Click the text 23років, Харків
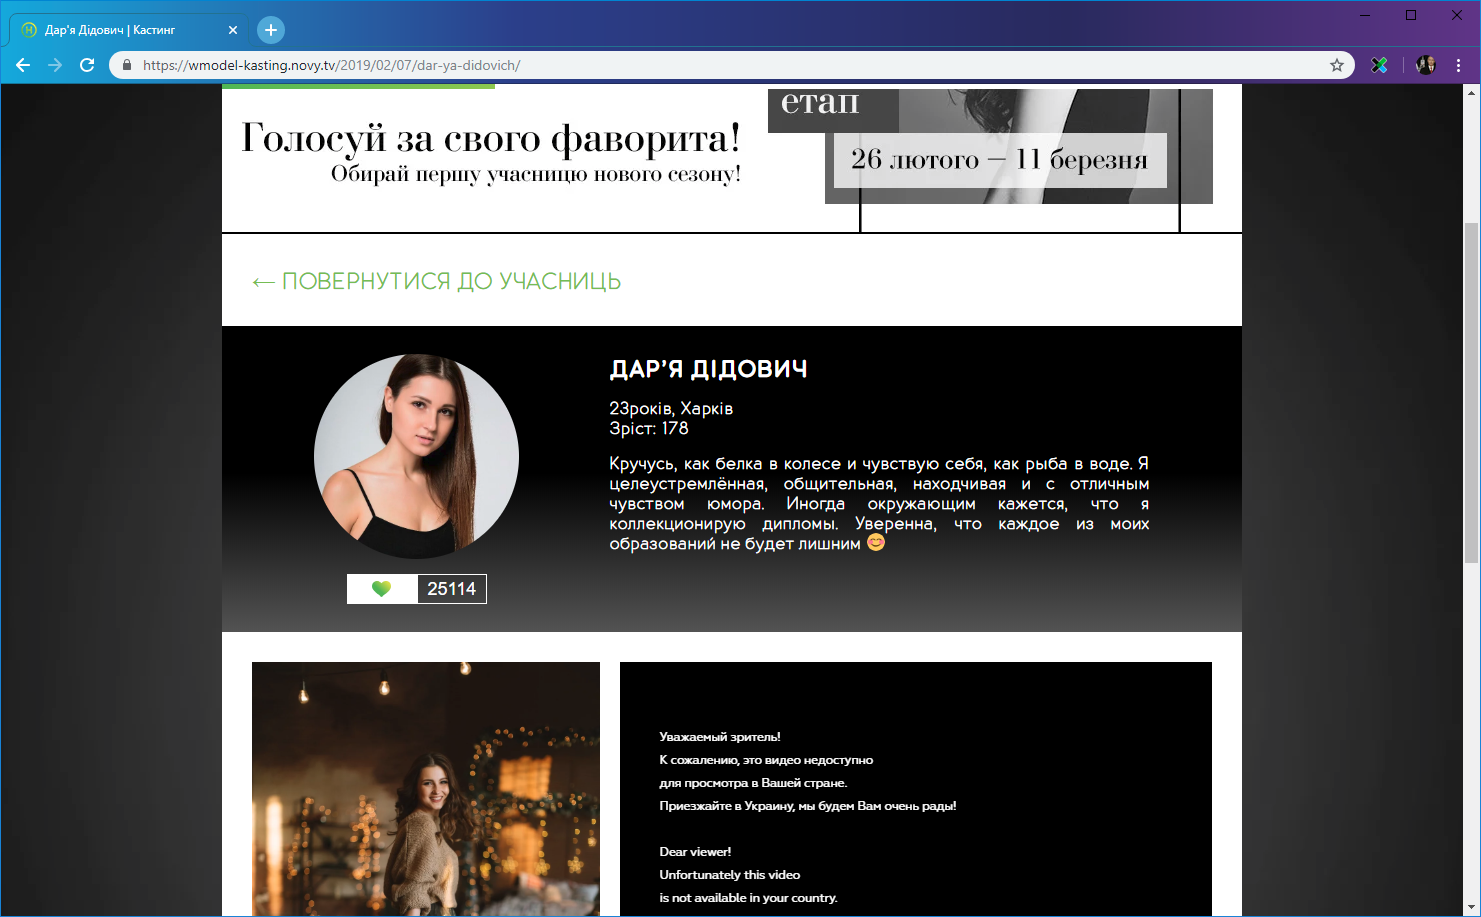Screen dimensions: 1481x917 pos(671,409)
